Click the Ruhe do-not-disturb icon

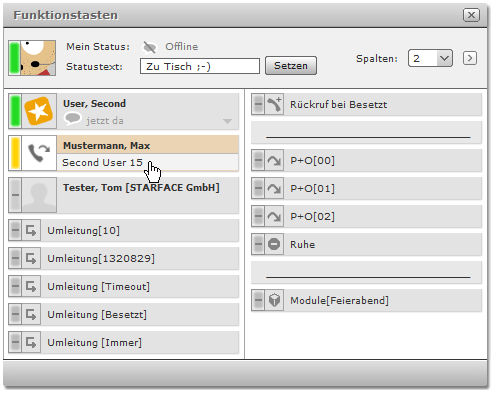pyautogui.click(x=274, y=244)
